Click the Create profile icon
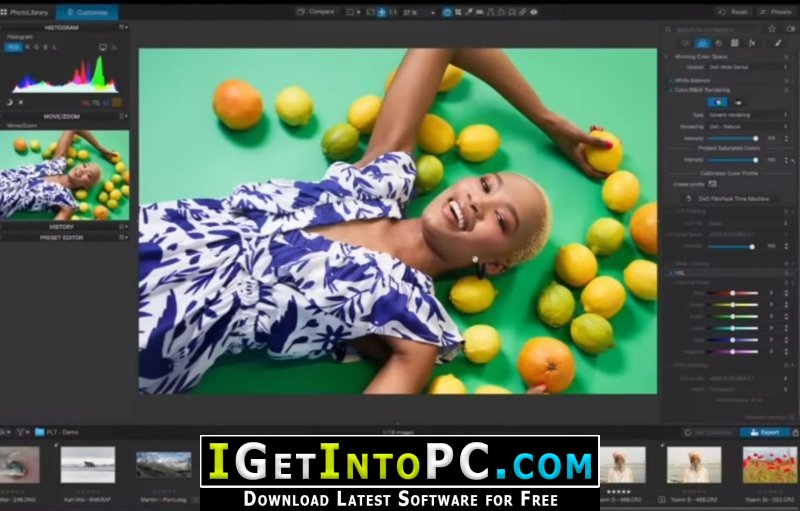800x511 pixels. point(712,184)
